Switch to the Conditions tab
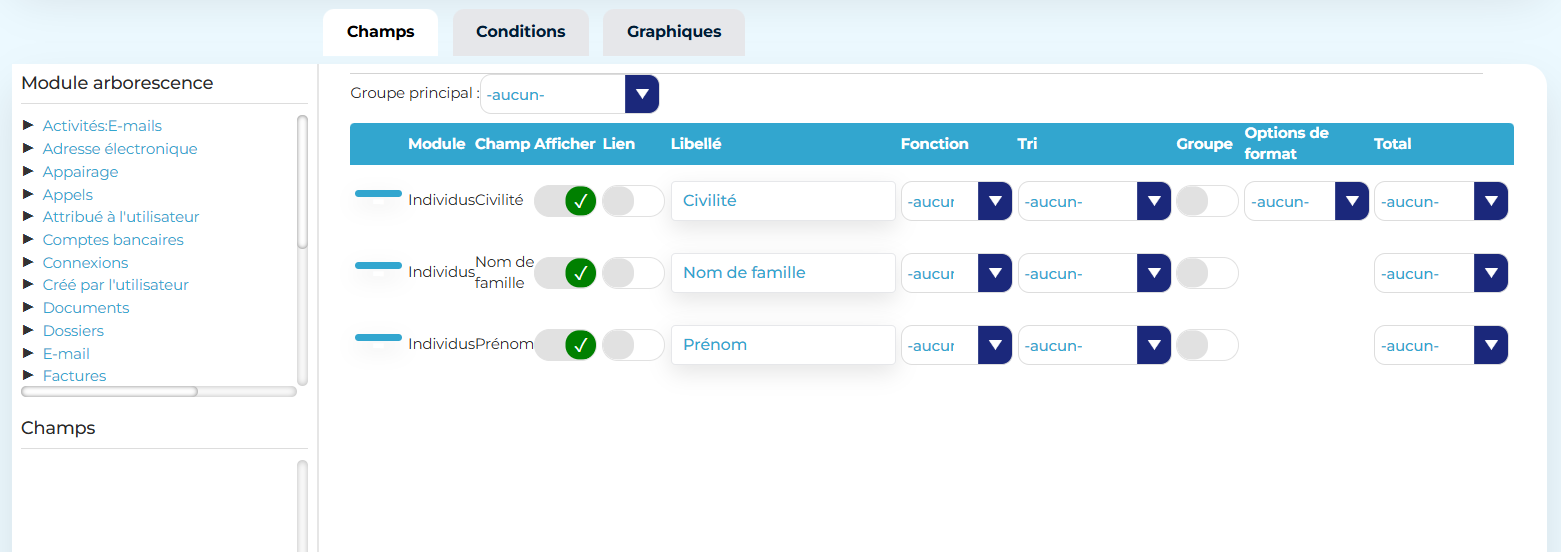 point(520,32)
